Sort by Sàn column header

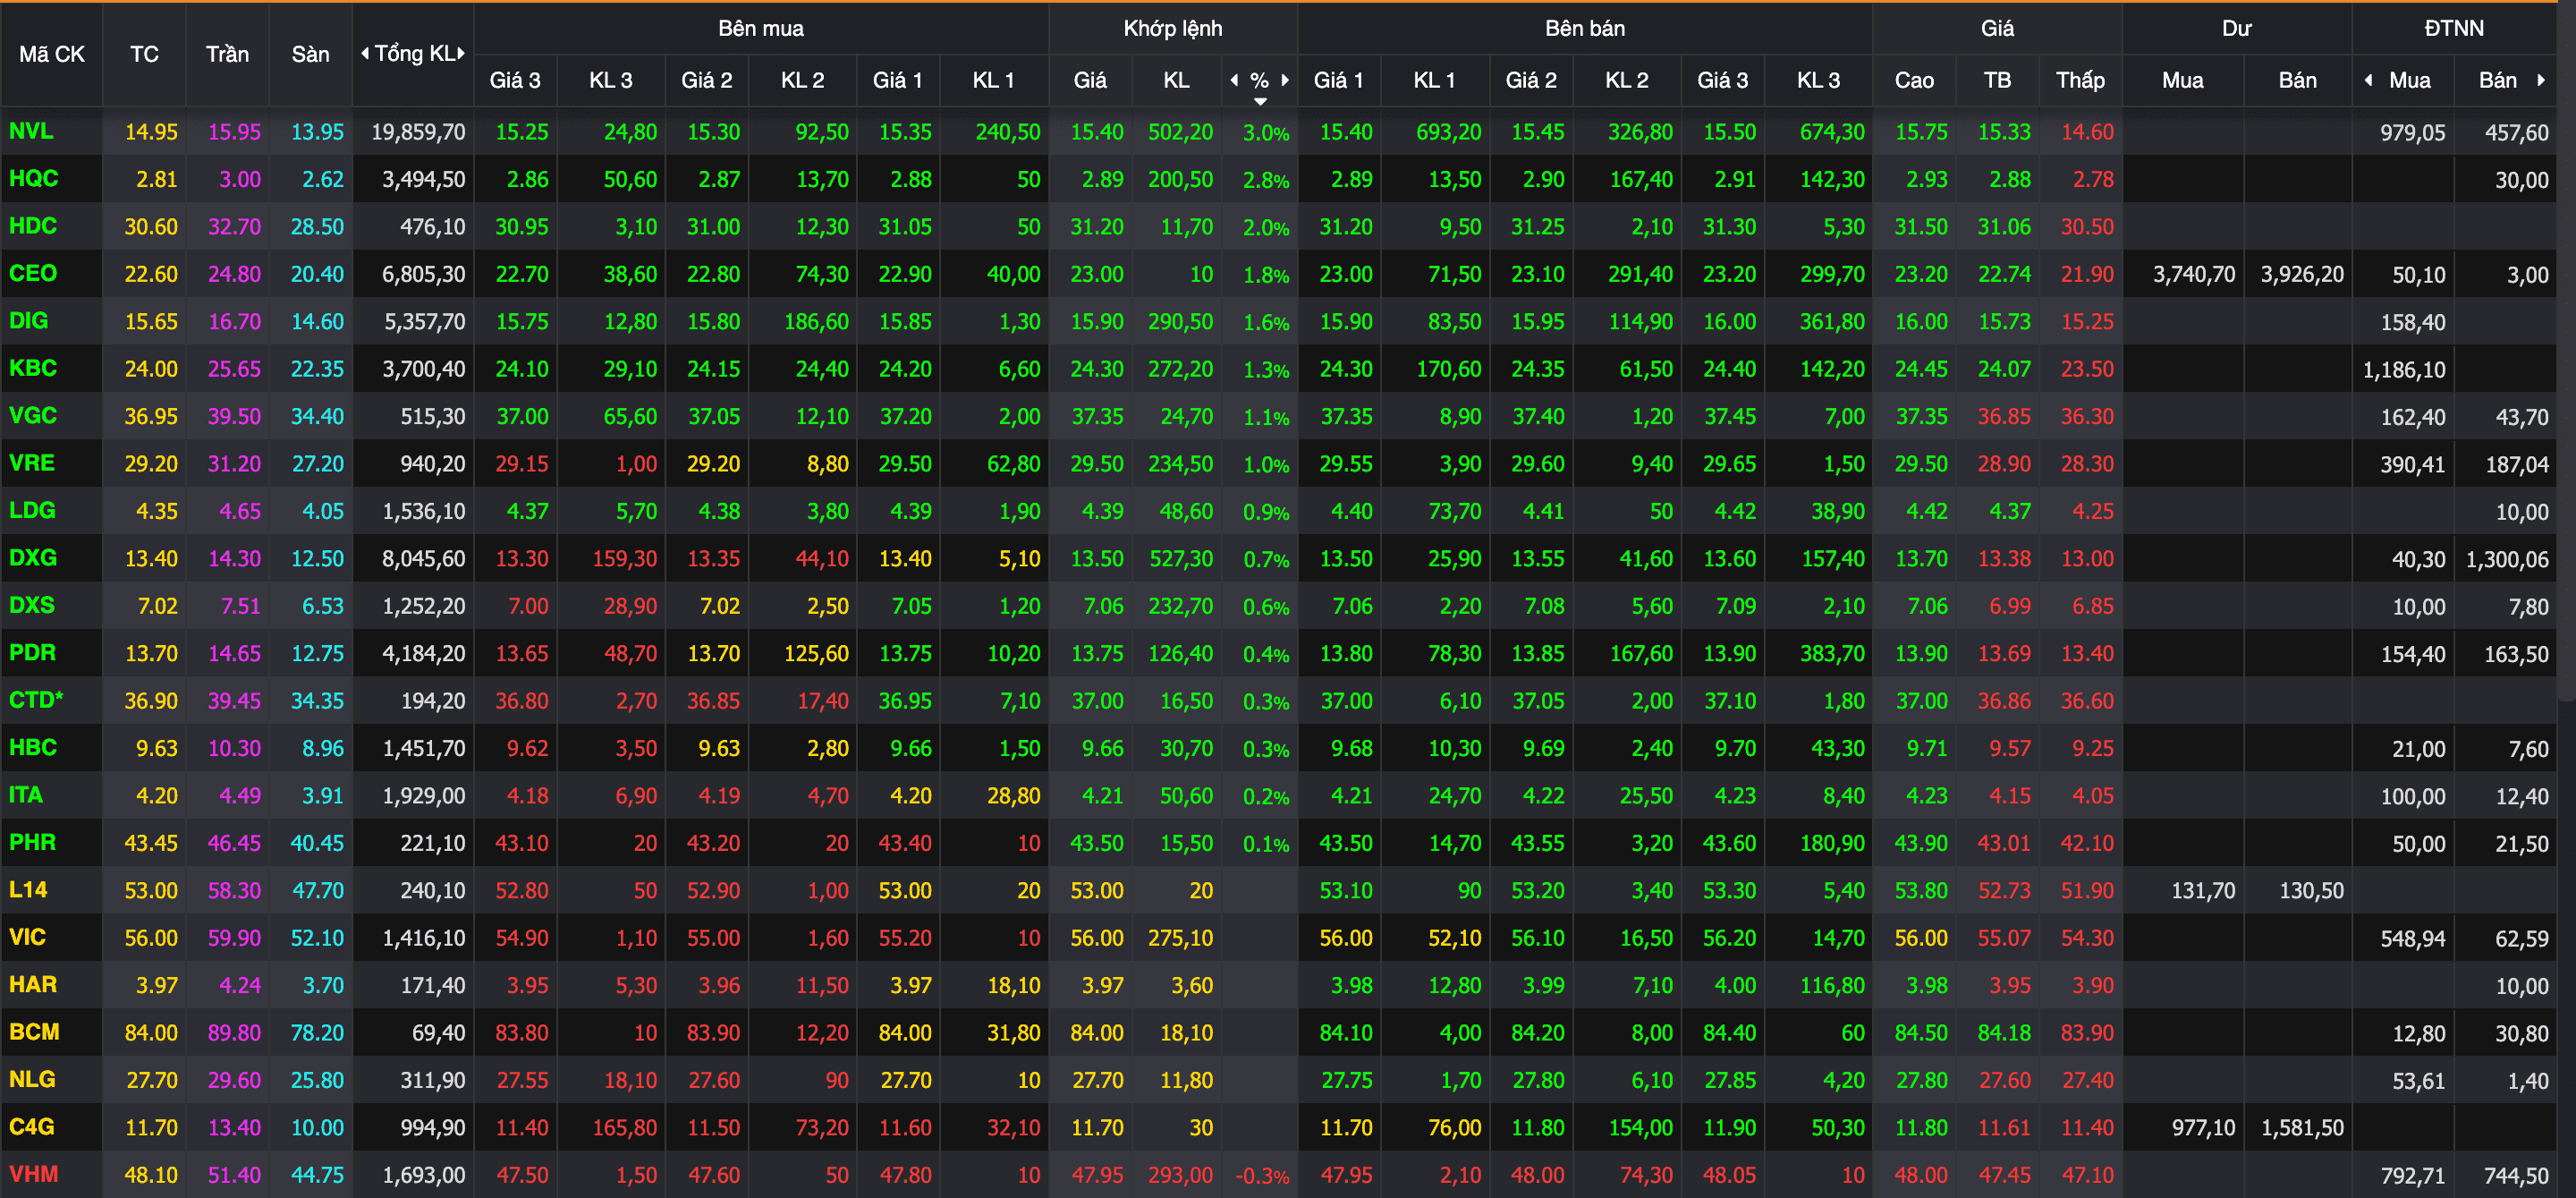pos(310,55)
